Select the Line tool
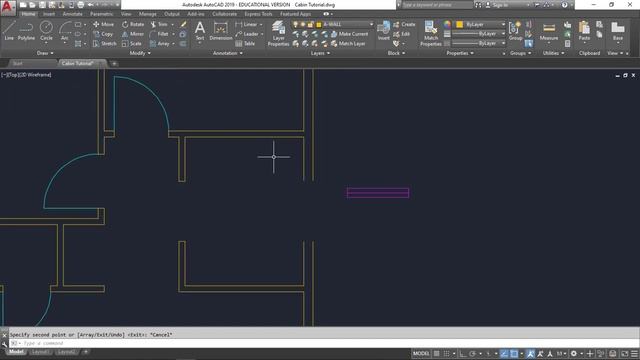The height and width of the screenshot is (360, 640). (9, 31)
